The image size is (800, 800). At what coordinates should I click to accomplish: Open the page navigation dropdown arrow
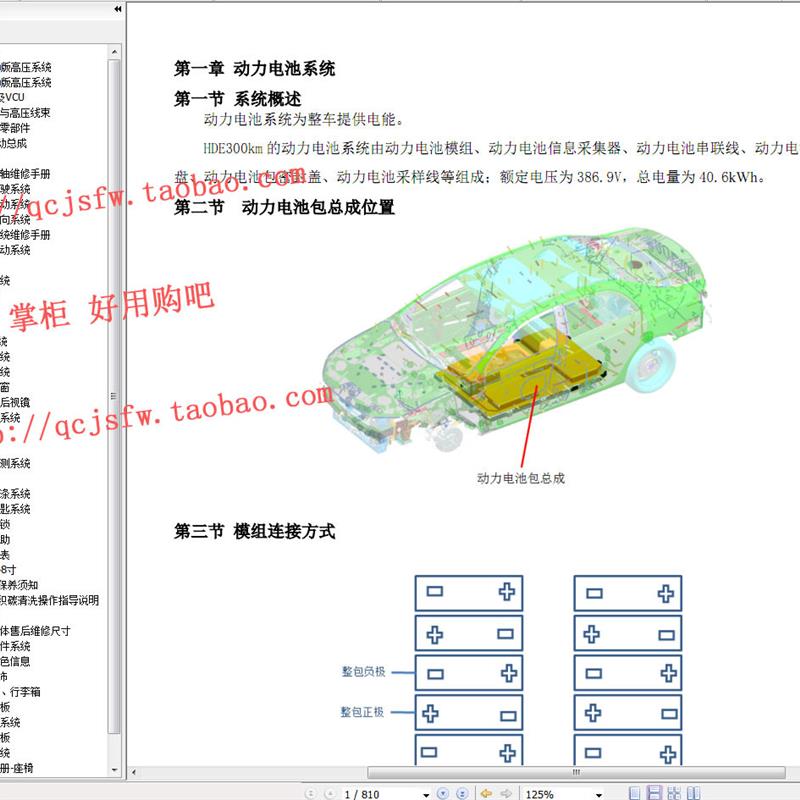pos(425,790)
